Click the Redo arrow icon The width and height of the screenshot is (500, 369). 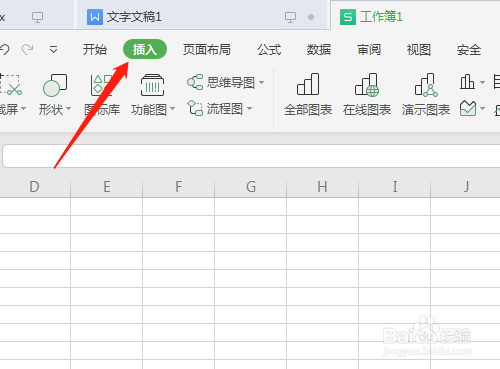click(27, 50)
